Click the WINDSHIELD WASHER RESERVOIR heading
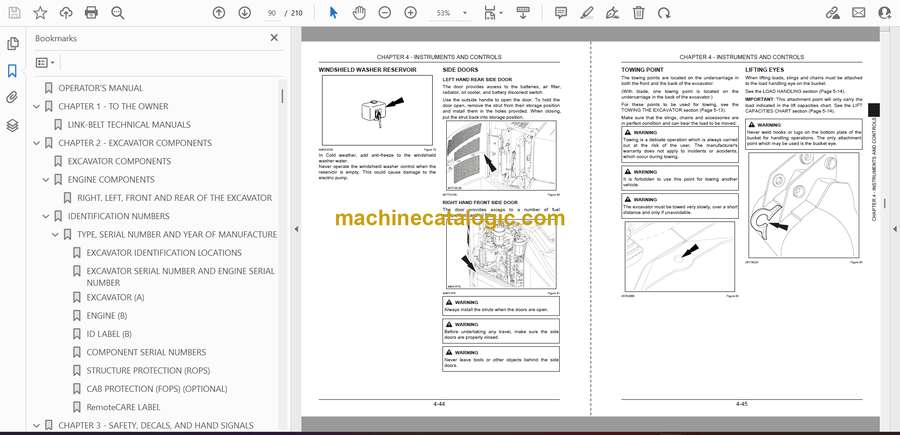The height and width of the screenshot is (435, 900). 367,70
